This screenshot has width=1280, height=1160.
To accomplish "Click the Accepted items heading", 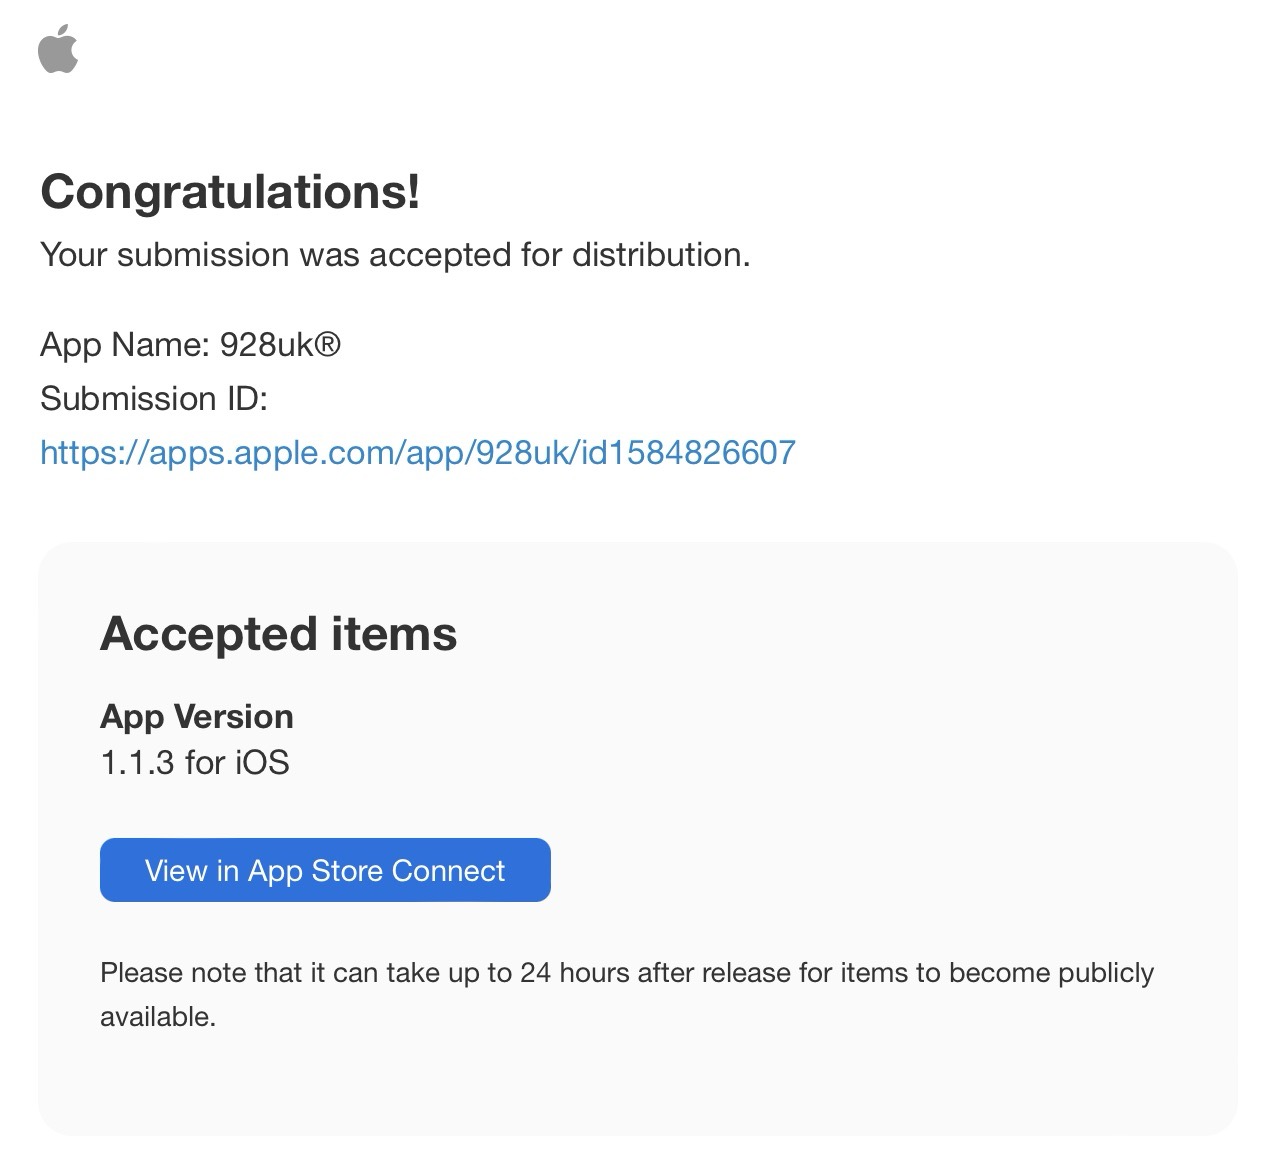I will [x=278, y=634].
